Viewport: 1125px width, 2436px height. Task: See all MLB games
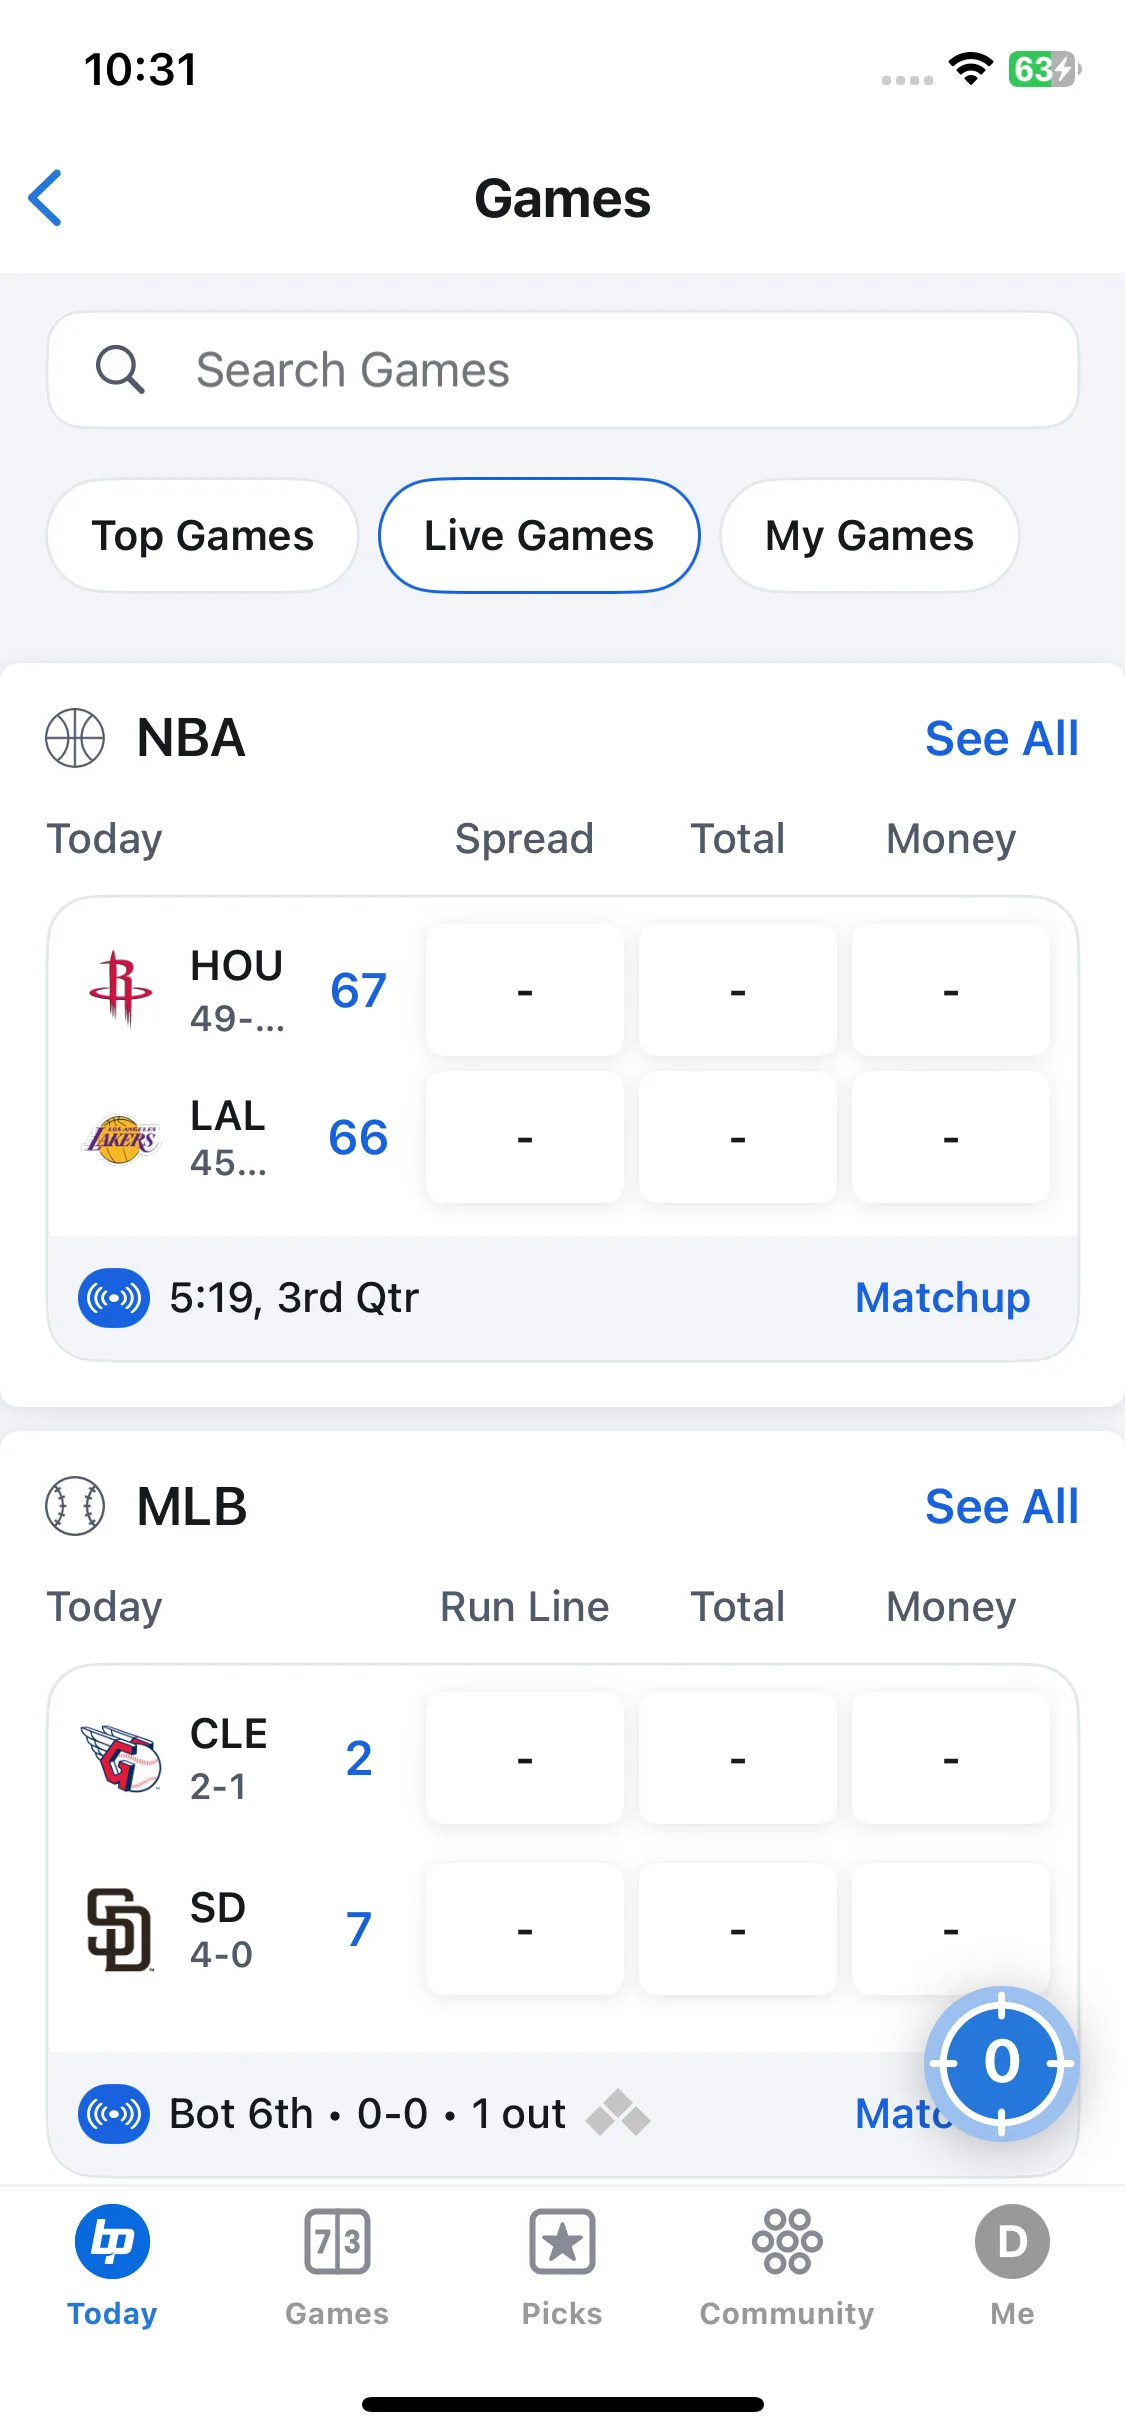[x=1001, y=1507]
